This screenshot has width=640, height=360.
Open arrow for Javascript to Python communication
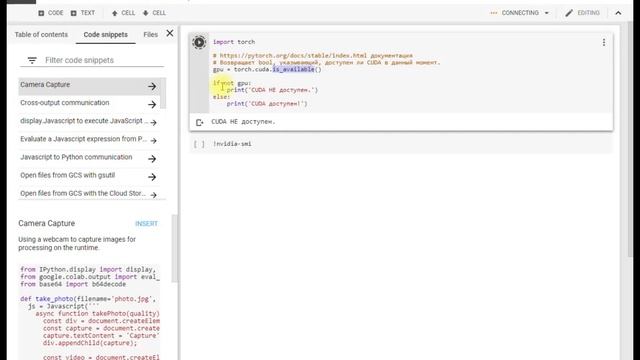point(152,158)
